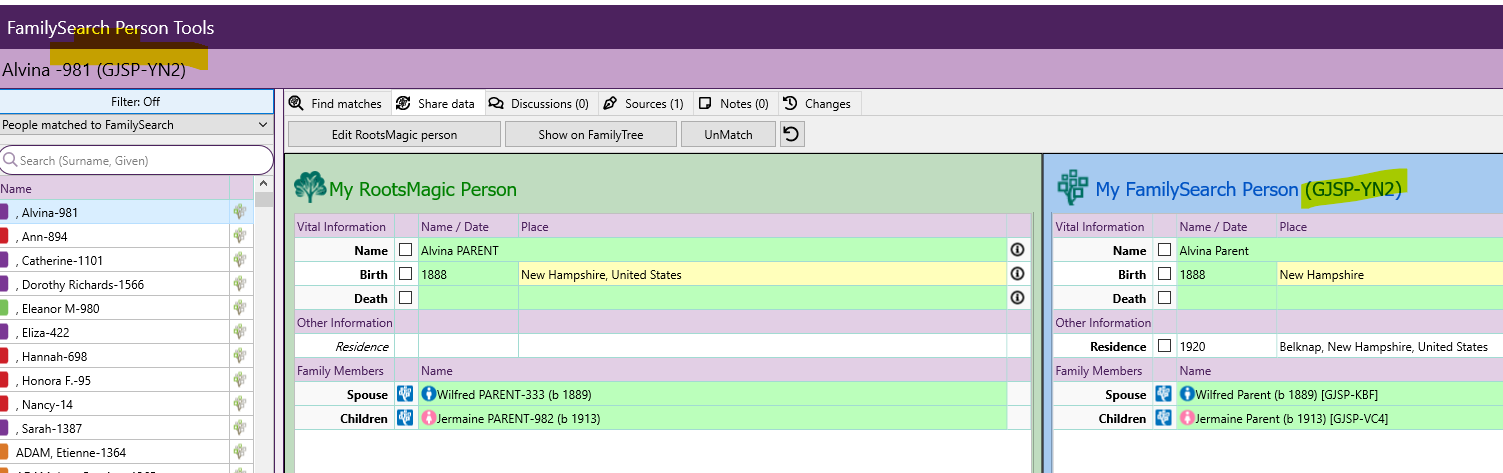Viewport: 1503px width, 473px height.
Task: Click Jermaine Parent (b 1913) [GJSP-VC4]
Action: [1292, 418]
